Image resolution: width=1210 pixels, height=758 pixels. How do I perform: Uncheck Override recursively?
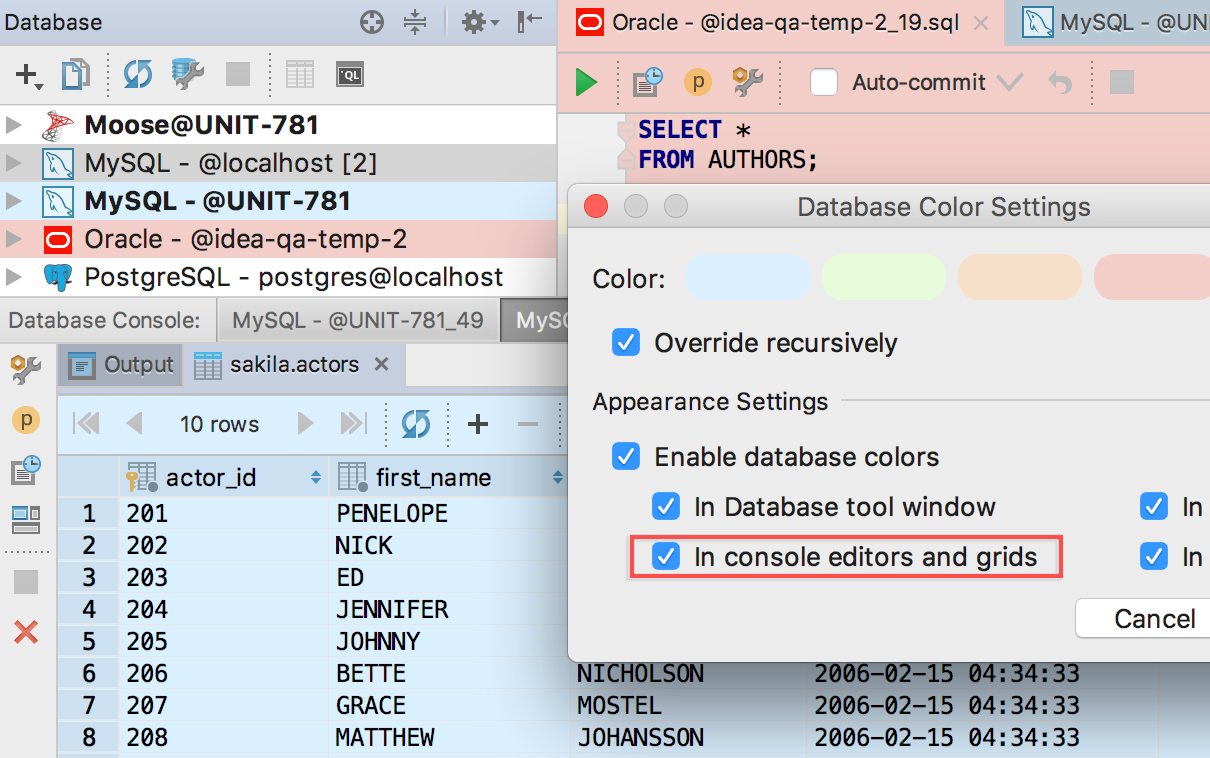coord(626,342)
